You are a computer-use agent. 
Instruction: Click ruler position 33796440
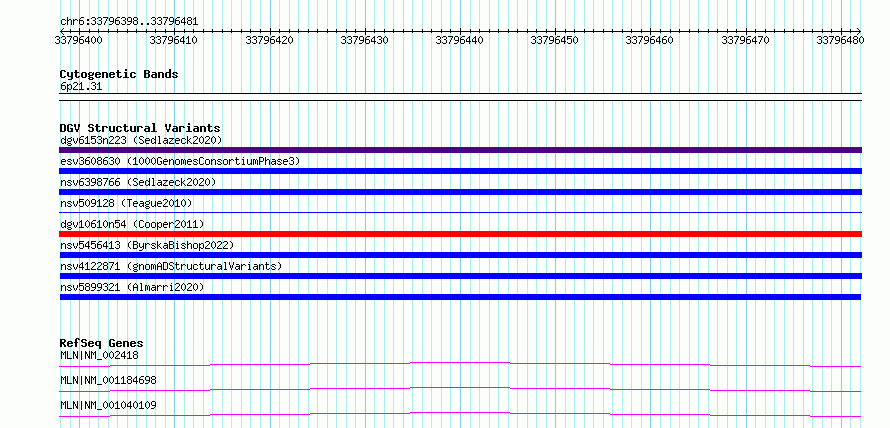(x=459, y=40)
